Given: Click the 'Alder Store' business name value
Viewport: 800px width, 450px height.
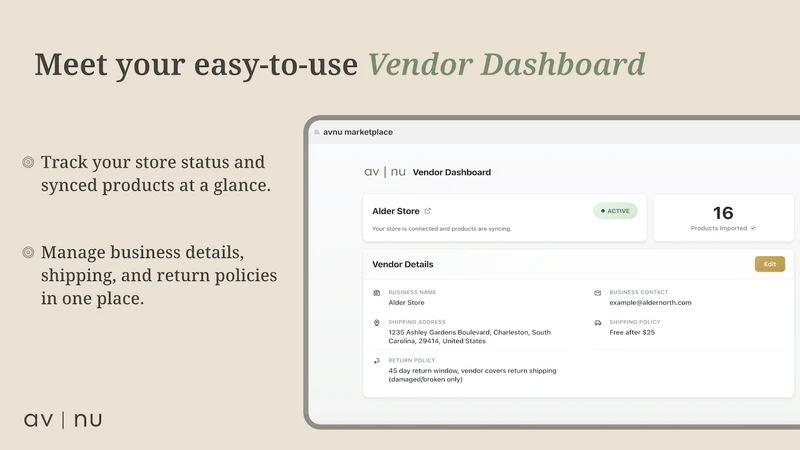Looking at the screenshot, I should click(x=406, y=303).
